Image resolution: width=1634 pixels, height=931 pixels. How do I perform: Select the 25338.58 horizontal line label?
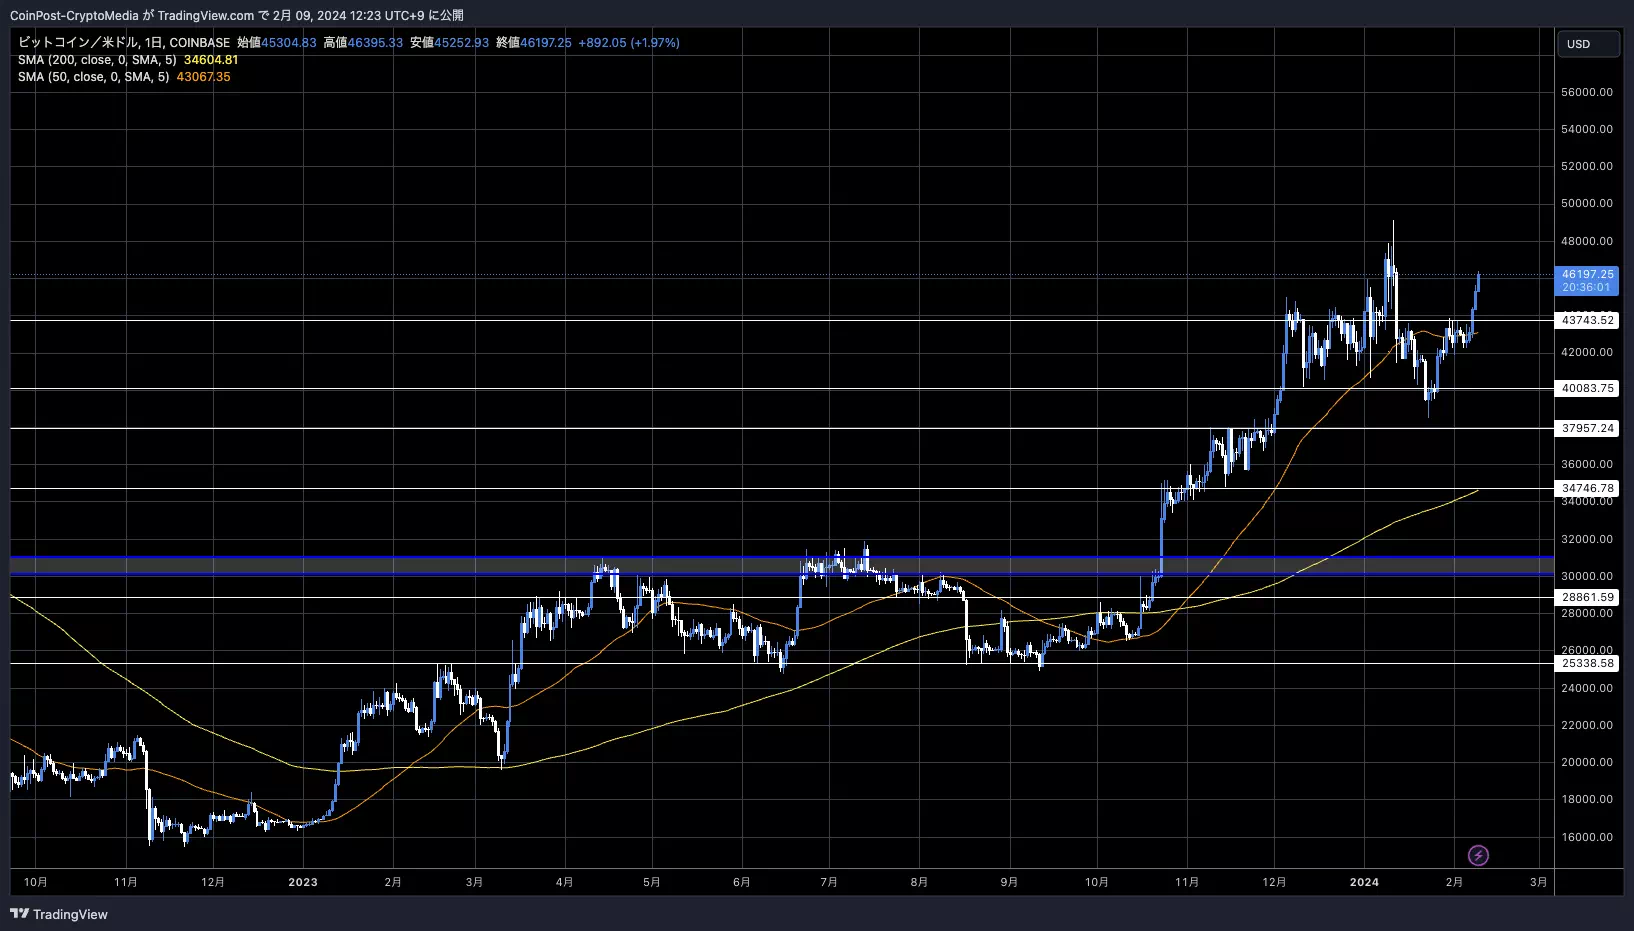coord(1587,663)
